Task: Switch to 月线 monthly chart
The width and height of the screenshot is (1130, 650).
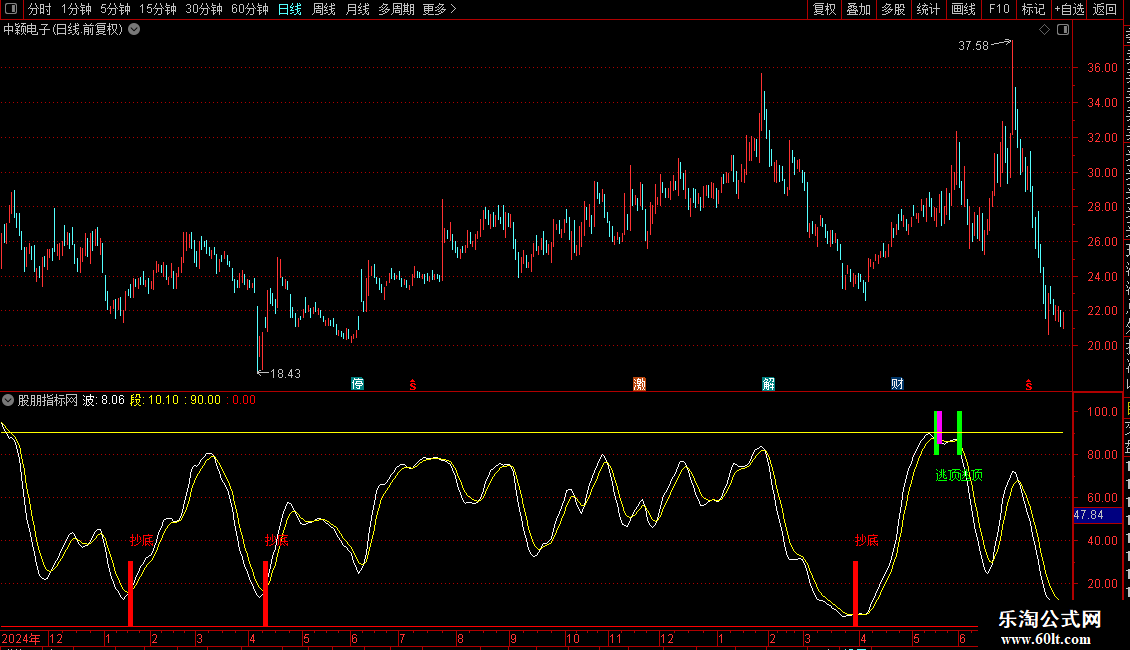Action: pos(357,9)
